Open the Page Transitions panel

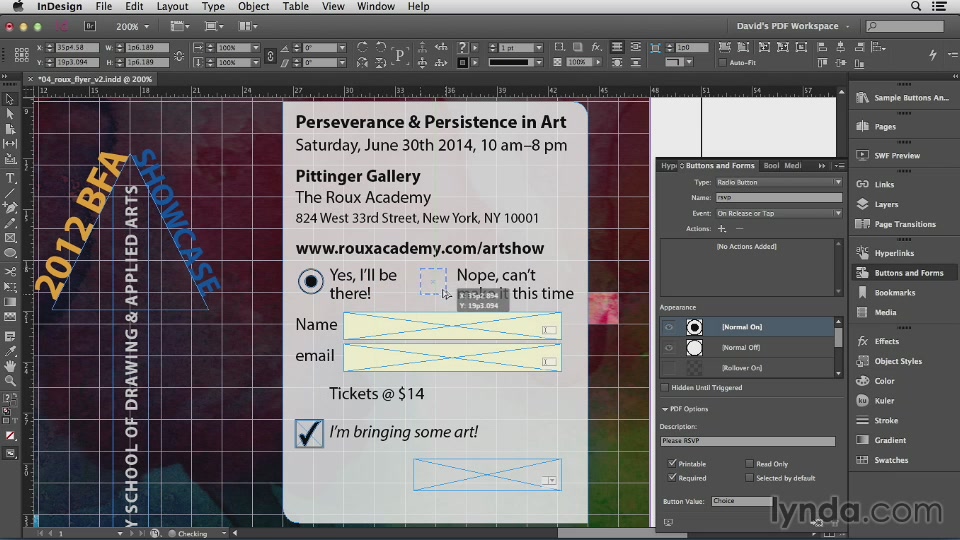coord(896,224)
